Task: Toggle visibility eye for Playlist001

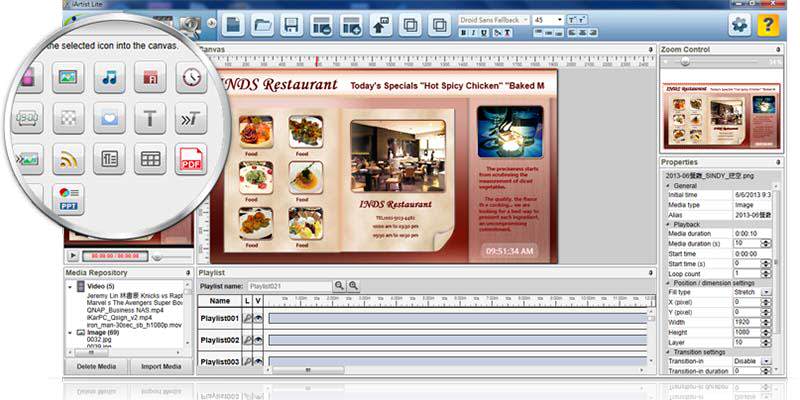Action: point(258,318)
